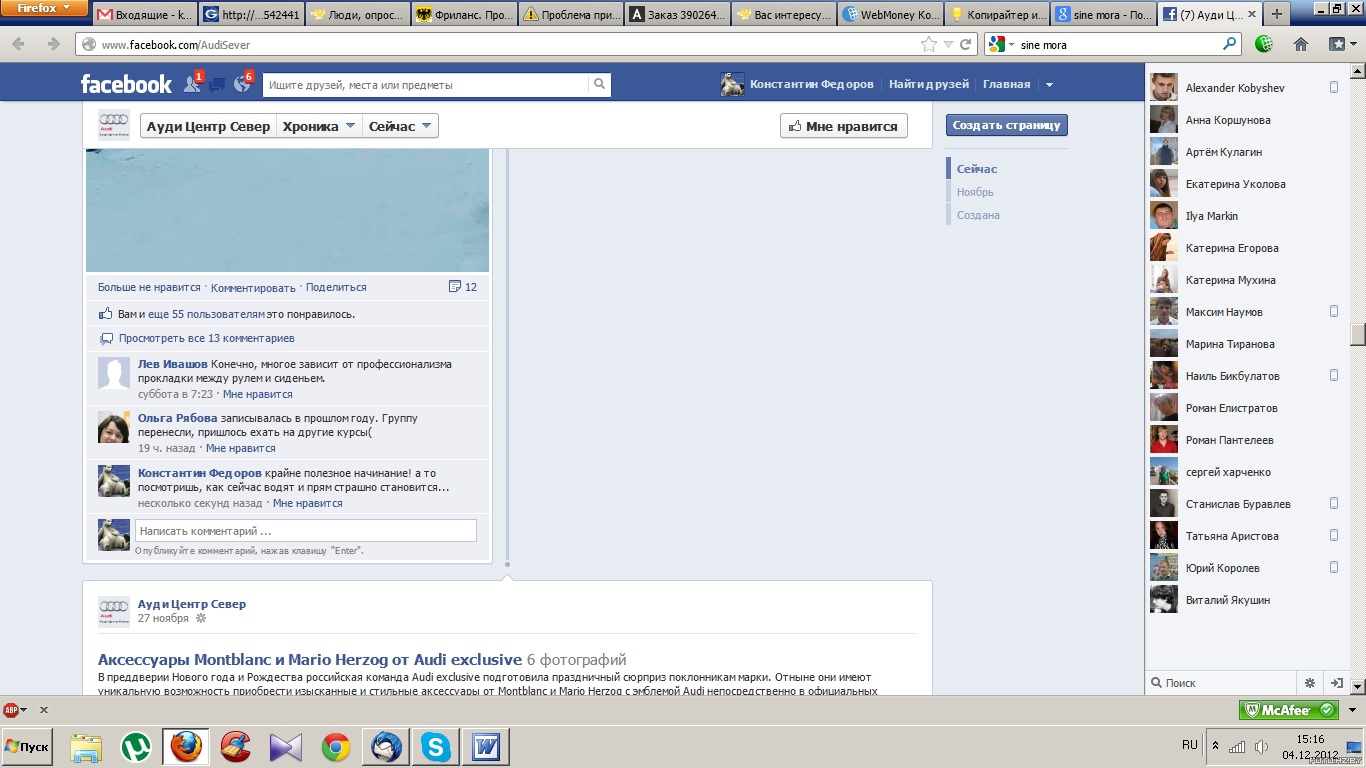The height and width of the screenshot is (768, 1366).
Task: Click the Пуск start button
Action: (x=27, y=747)
